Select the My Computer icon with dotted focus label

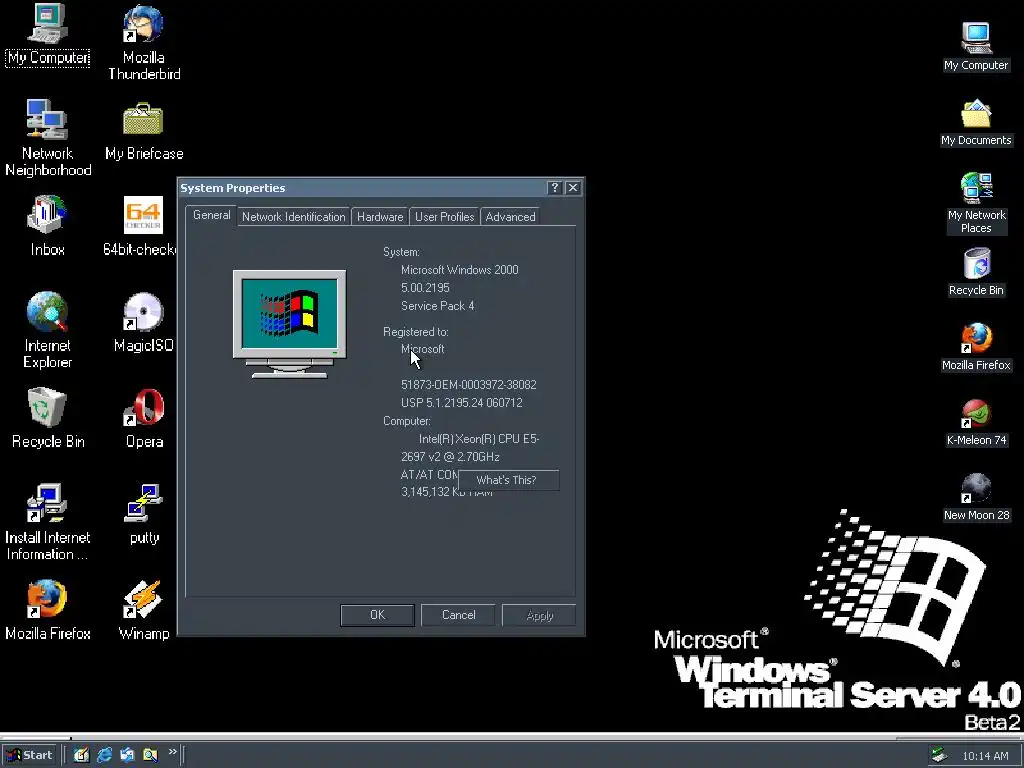[48, 35]
